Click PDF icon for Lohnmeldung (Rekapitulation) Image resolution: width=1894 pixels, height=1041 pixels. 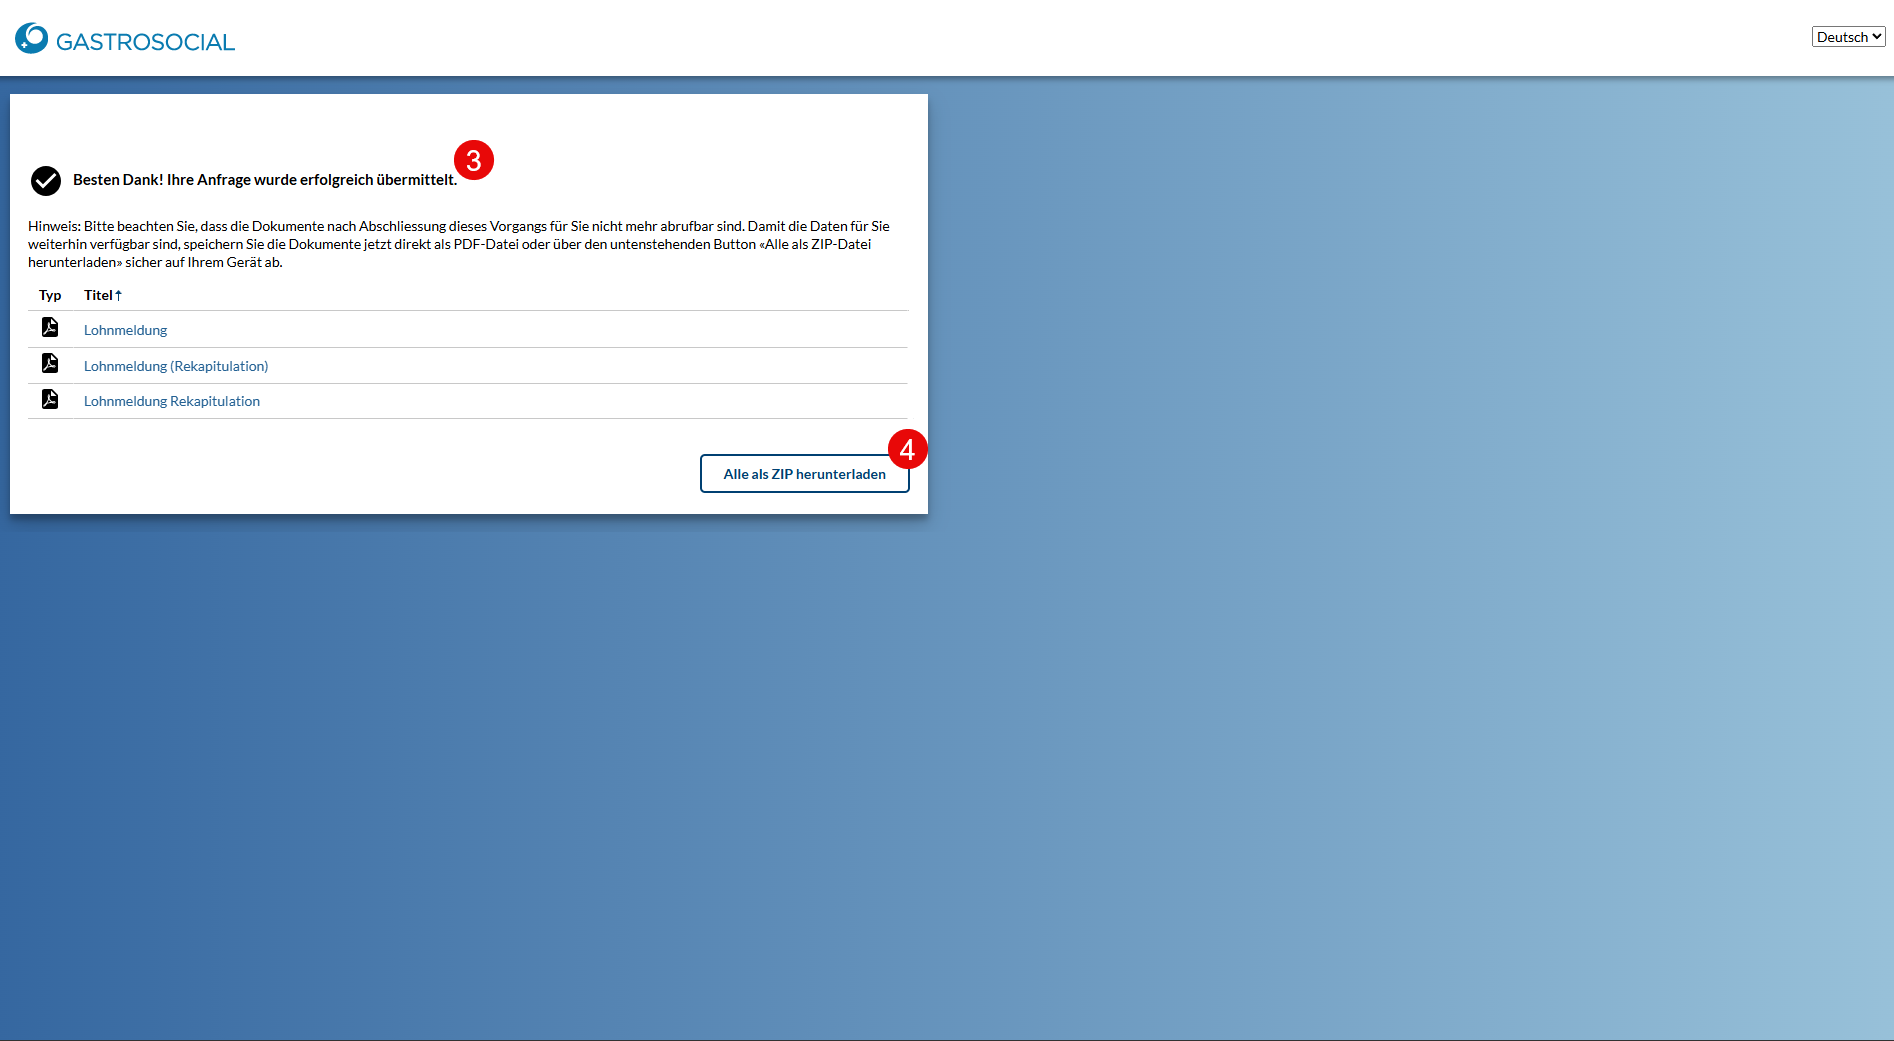click(50, 364)
